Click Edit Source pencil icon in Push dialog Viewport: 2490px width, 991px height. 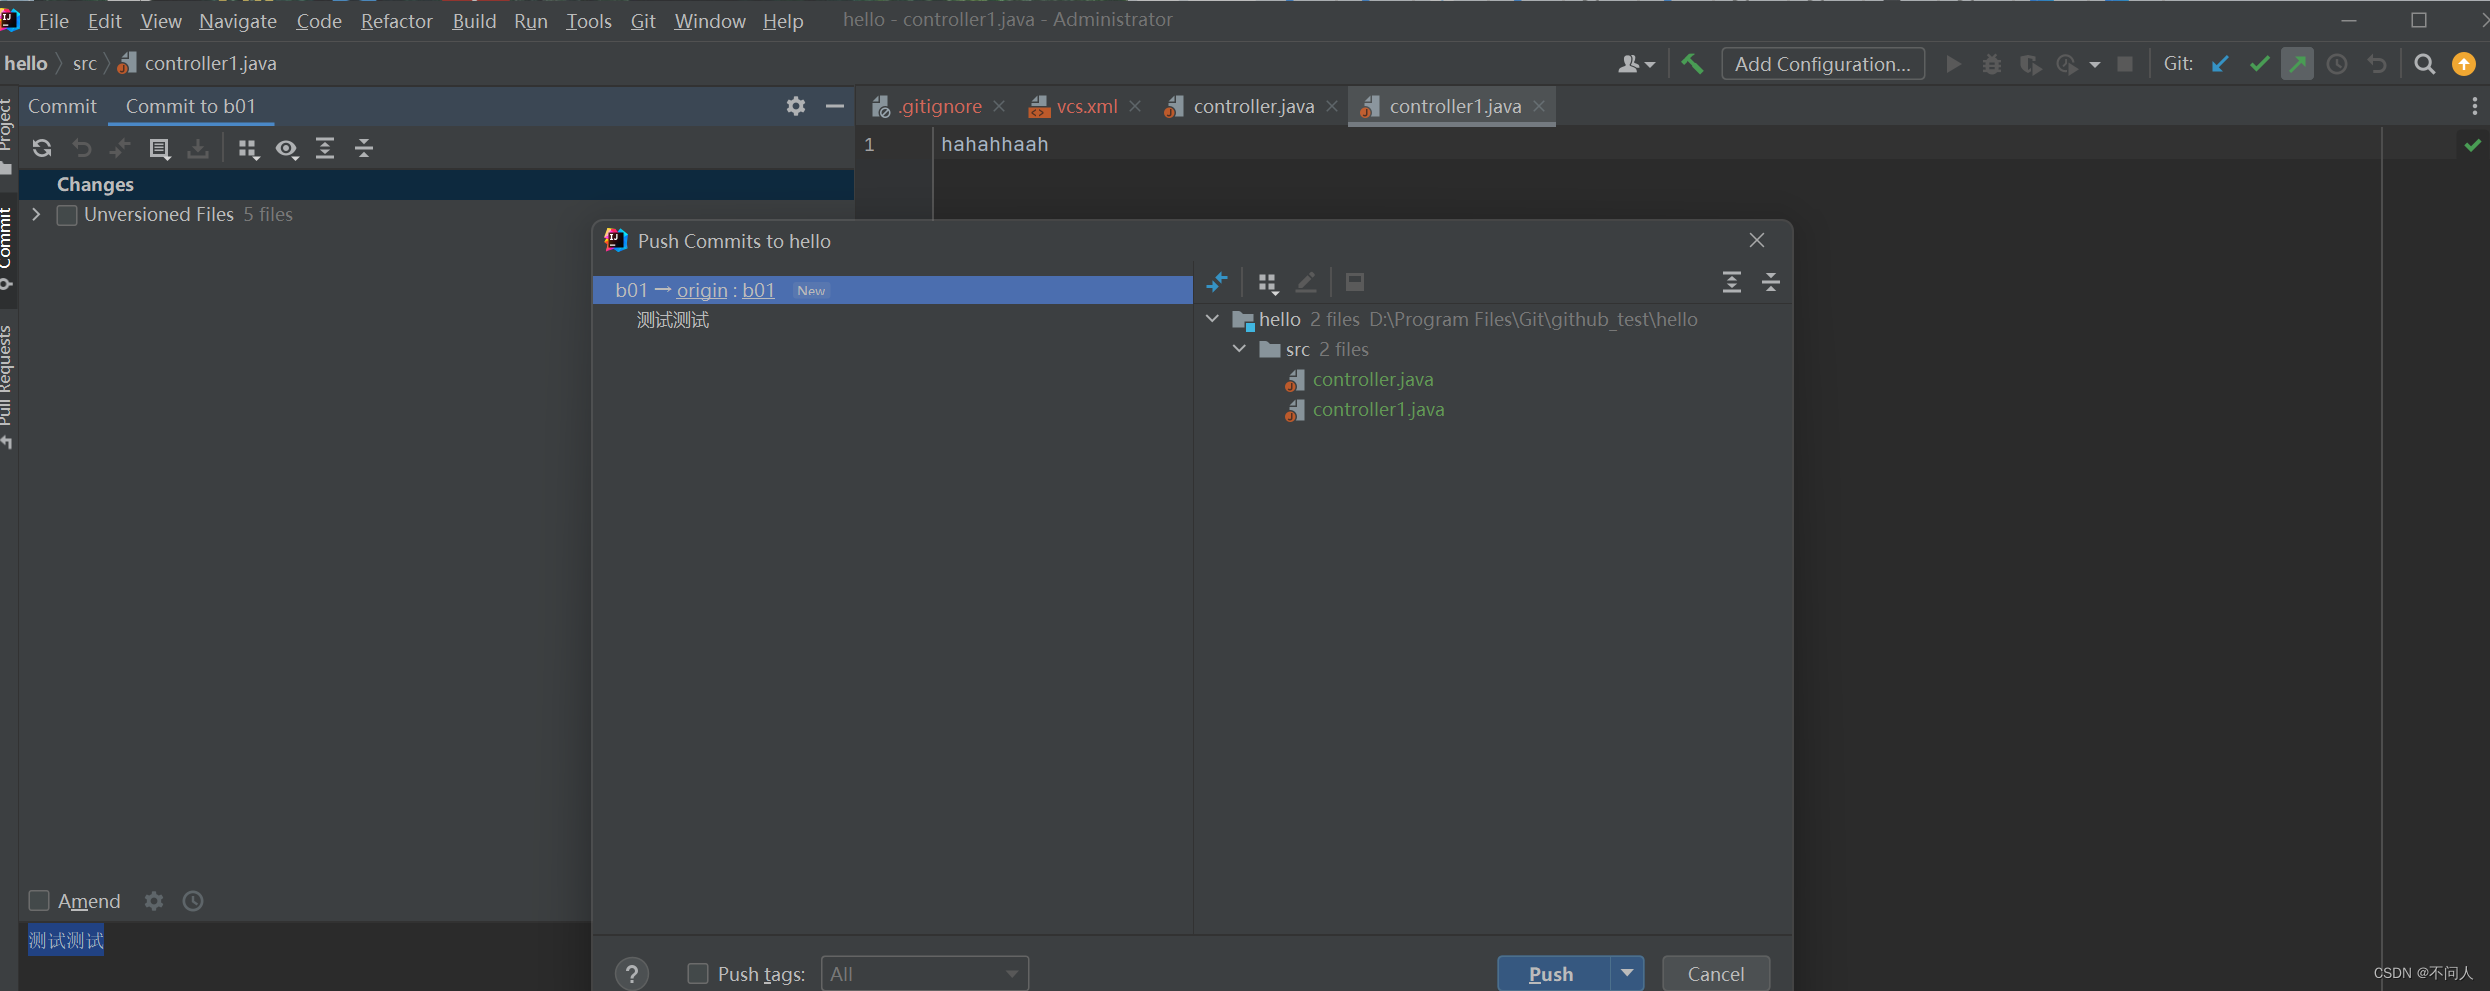1306,283
